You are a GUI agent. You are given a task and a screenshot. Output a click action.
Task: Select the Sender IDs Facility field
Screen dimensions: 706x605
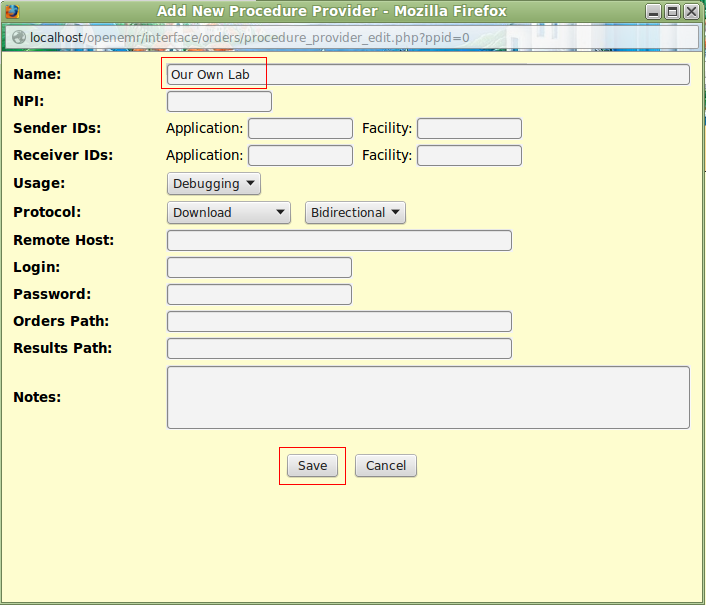(469, 129)
